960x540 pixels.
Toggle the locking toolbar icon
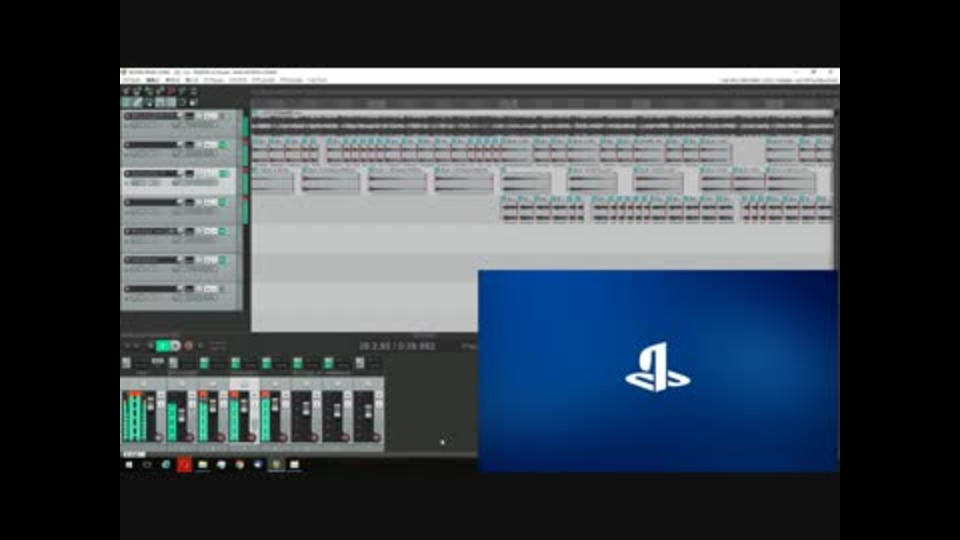click(x=193, y=102)
